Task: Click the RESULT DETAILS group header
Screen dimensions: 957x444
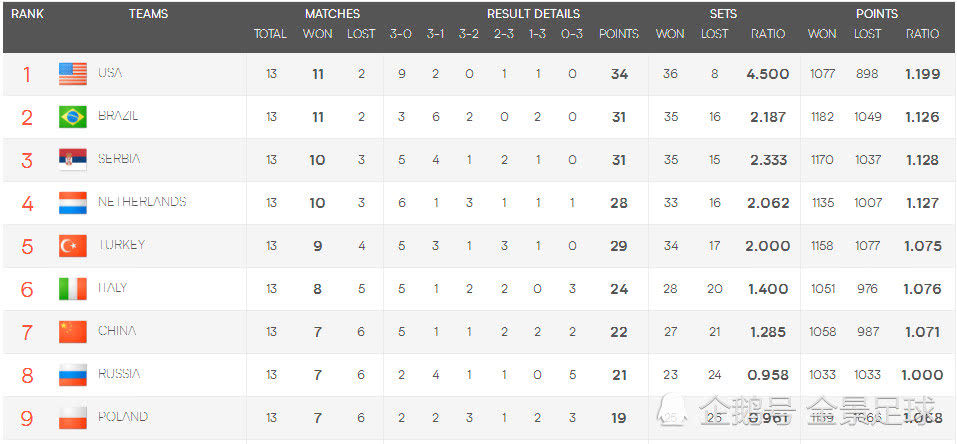Action: [x=533, y=14]
